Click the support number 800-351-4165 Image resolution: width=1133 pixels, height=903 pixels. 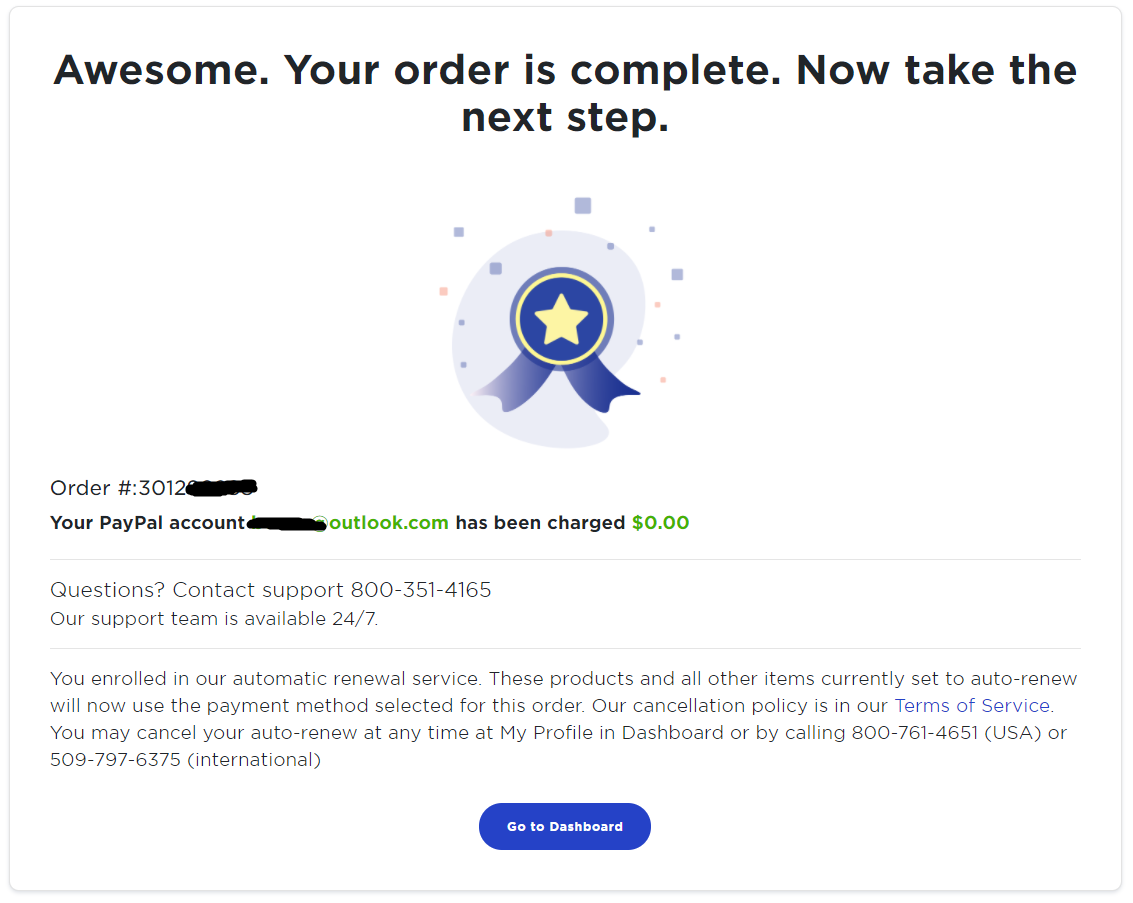point(421,589)
